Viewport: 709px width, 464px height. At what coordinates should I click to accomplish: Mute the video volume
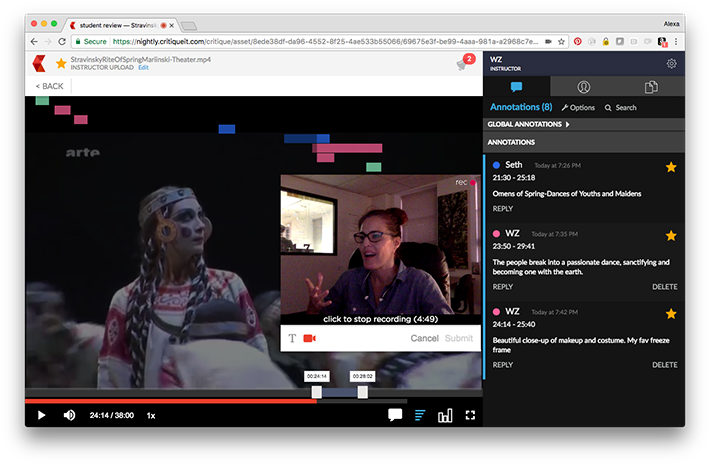(69, 415)
